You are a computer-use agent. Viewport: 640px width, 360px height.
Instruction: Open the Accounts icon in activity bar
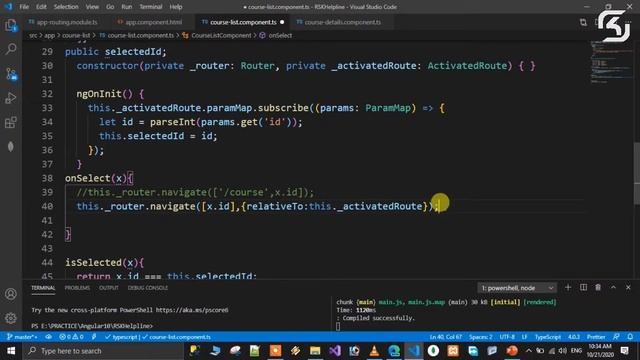click(x=11, y=294)
